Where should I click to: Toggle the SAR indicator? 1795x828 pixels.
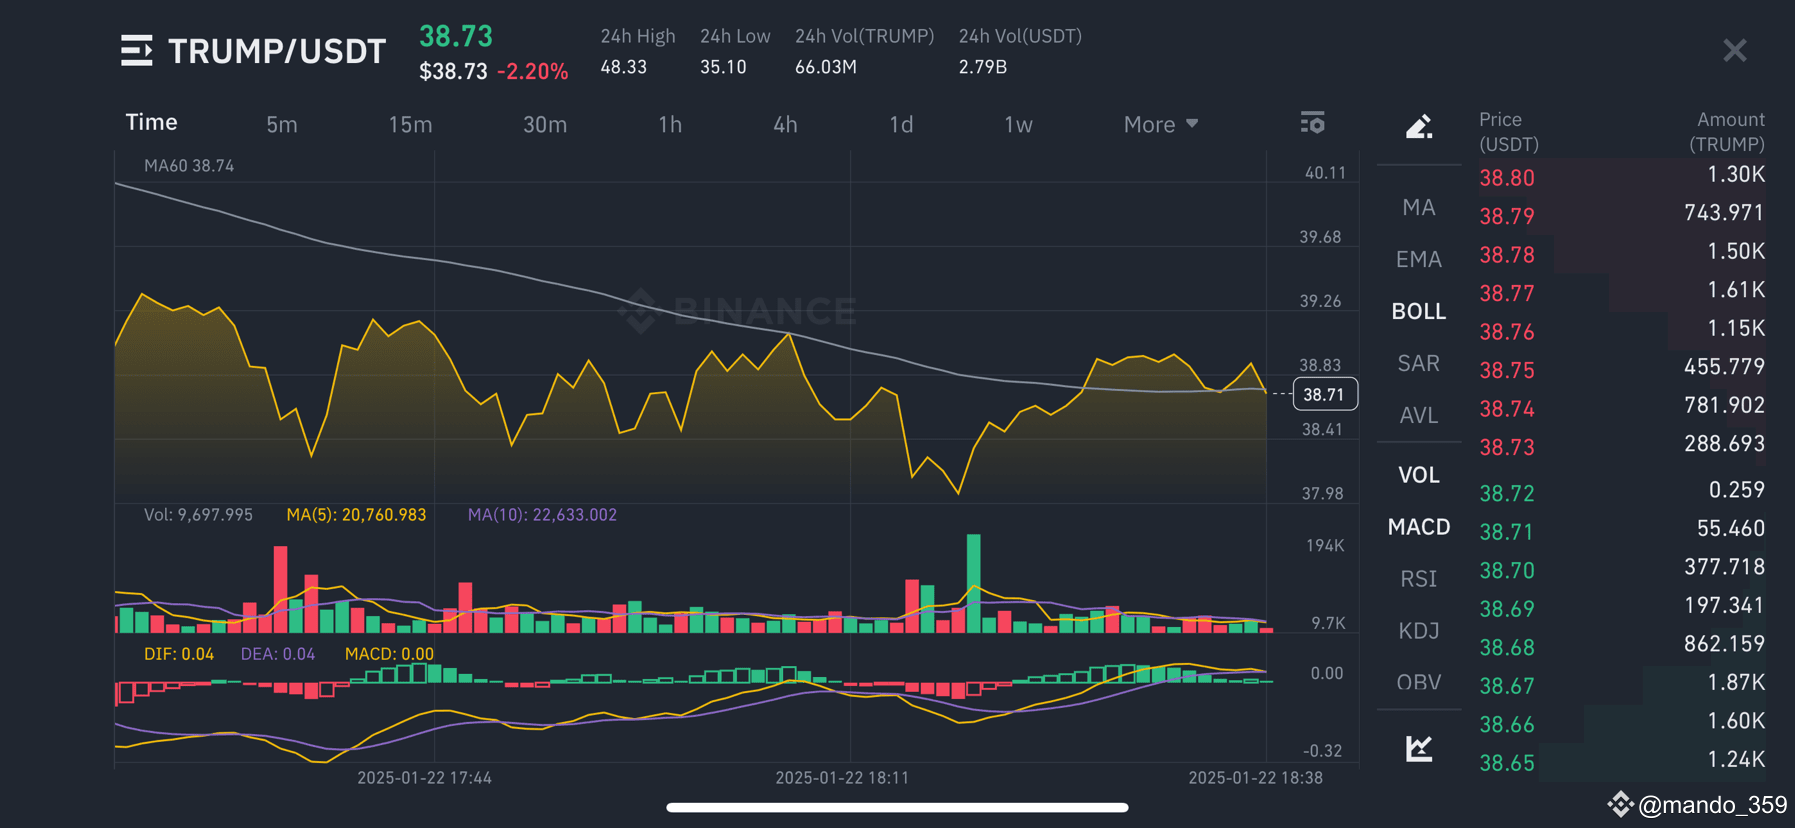coord(1419,363)
